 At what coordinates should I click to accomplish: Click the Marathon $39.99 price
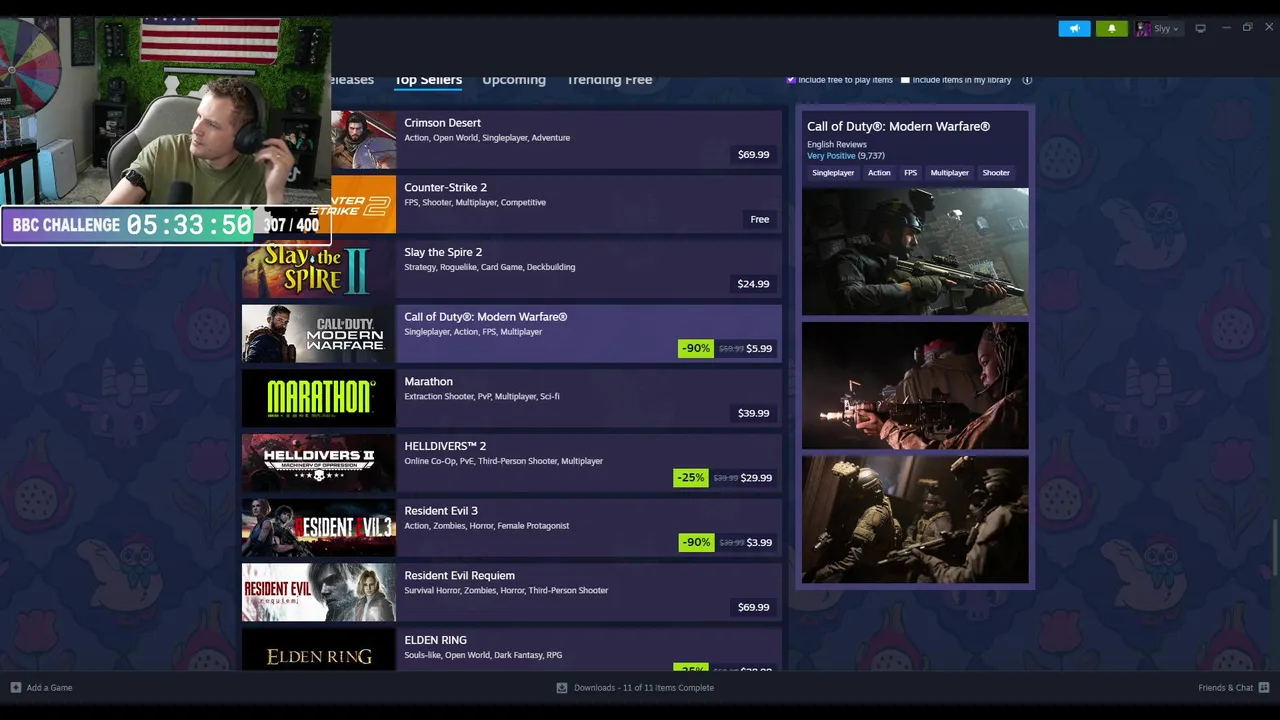pos(753,413)
